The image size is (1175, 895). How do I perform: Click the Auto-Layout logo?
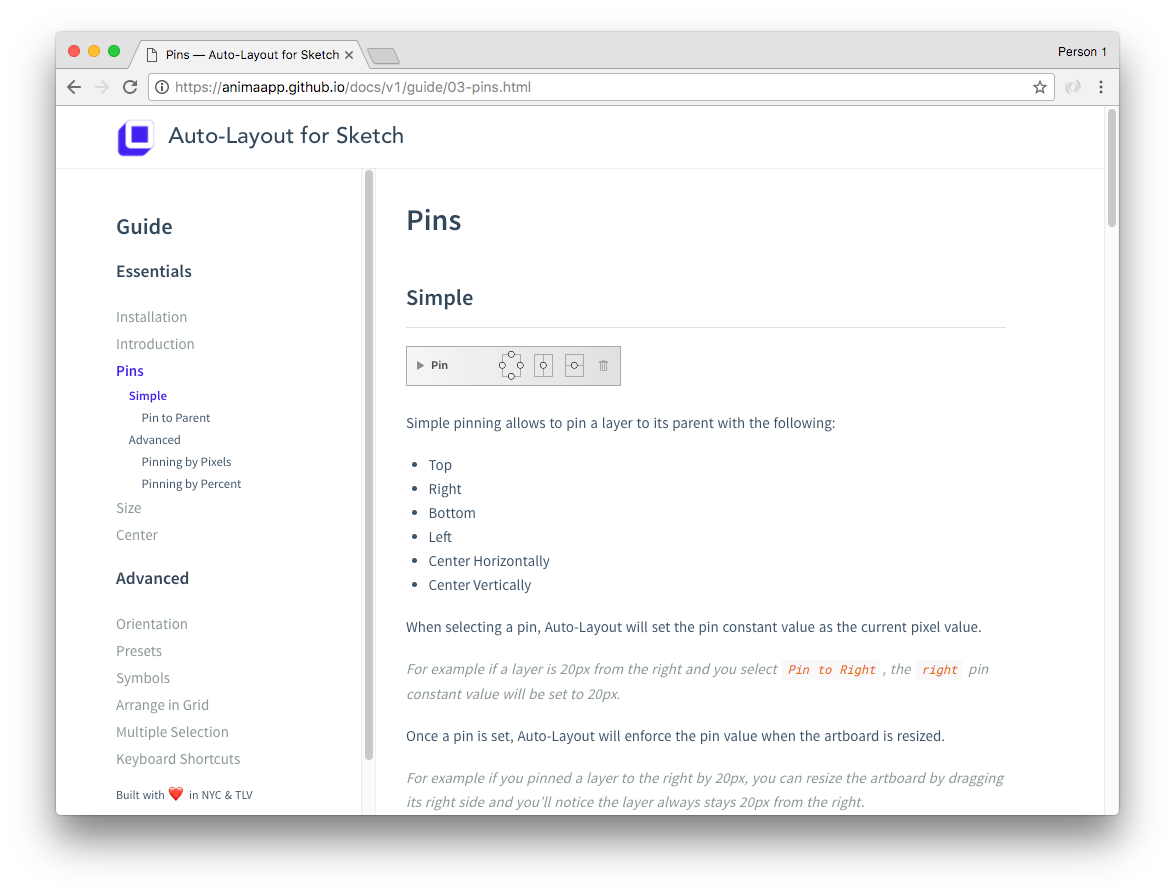(135, 136)
